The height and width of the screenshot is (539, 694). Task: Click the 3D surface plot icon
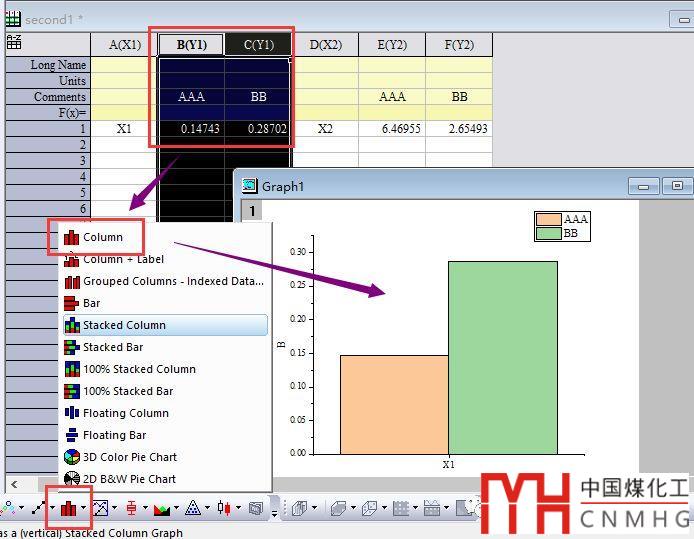point(339,508)
